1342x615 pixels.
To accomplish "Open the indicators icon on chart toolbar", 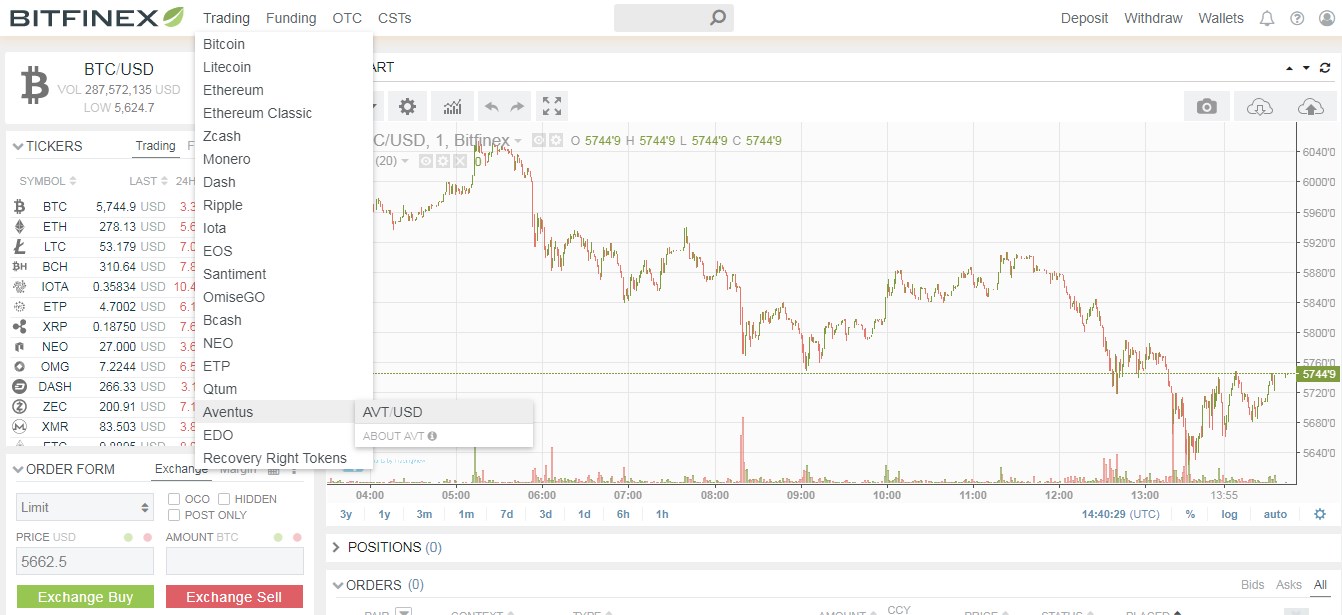I will (x=451, y=105).
